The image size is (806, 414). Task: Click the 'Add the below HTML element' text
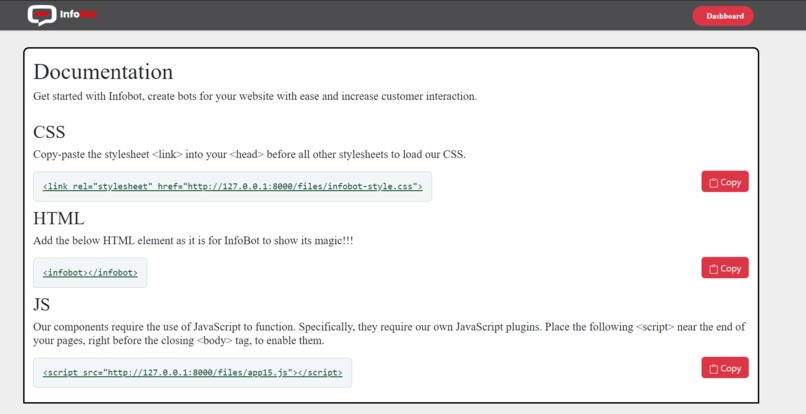click(193, 241)
